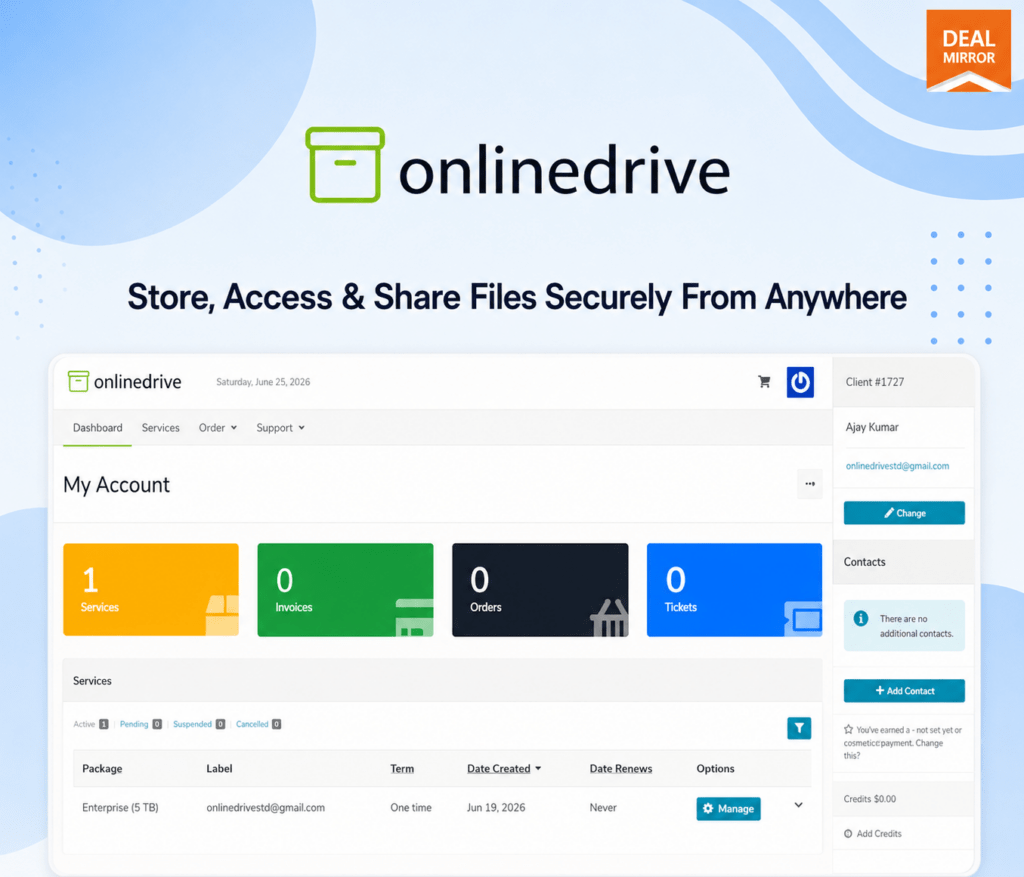Click the Enterprise (5 TB) package cell
The width and height of the screenshot is (1024, 877).
click(x=120, y=808)
